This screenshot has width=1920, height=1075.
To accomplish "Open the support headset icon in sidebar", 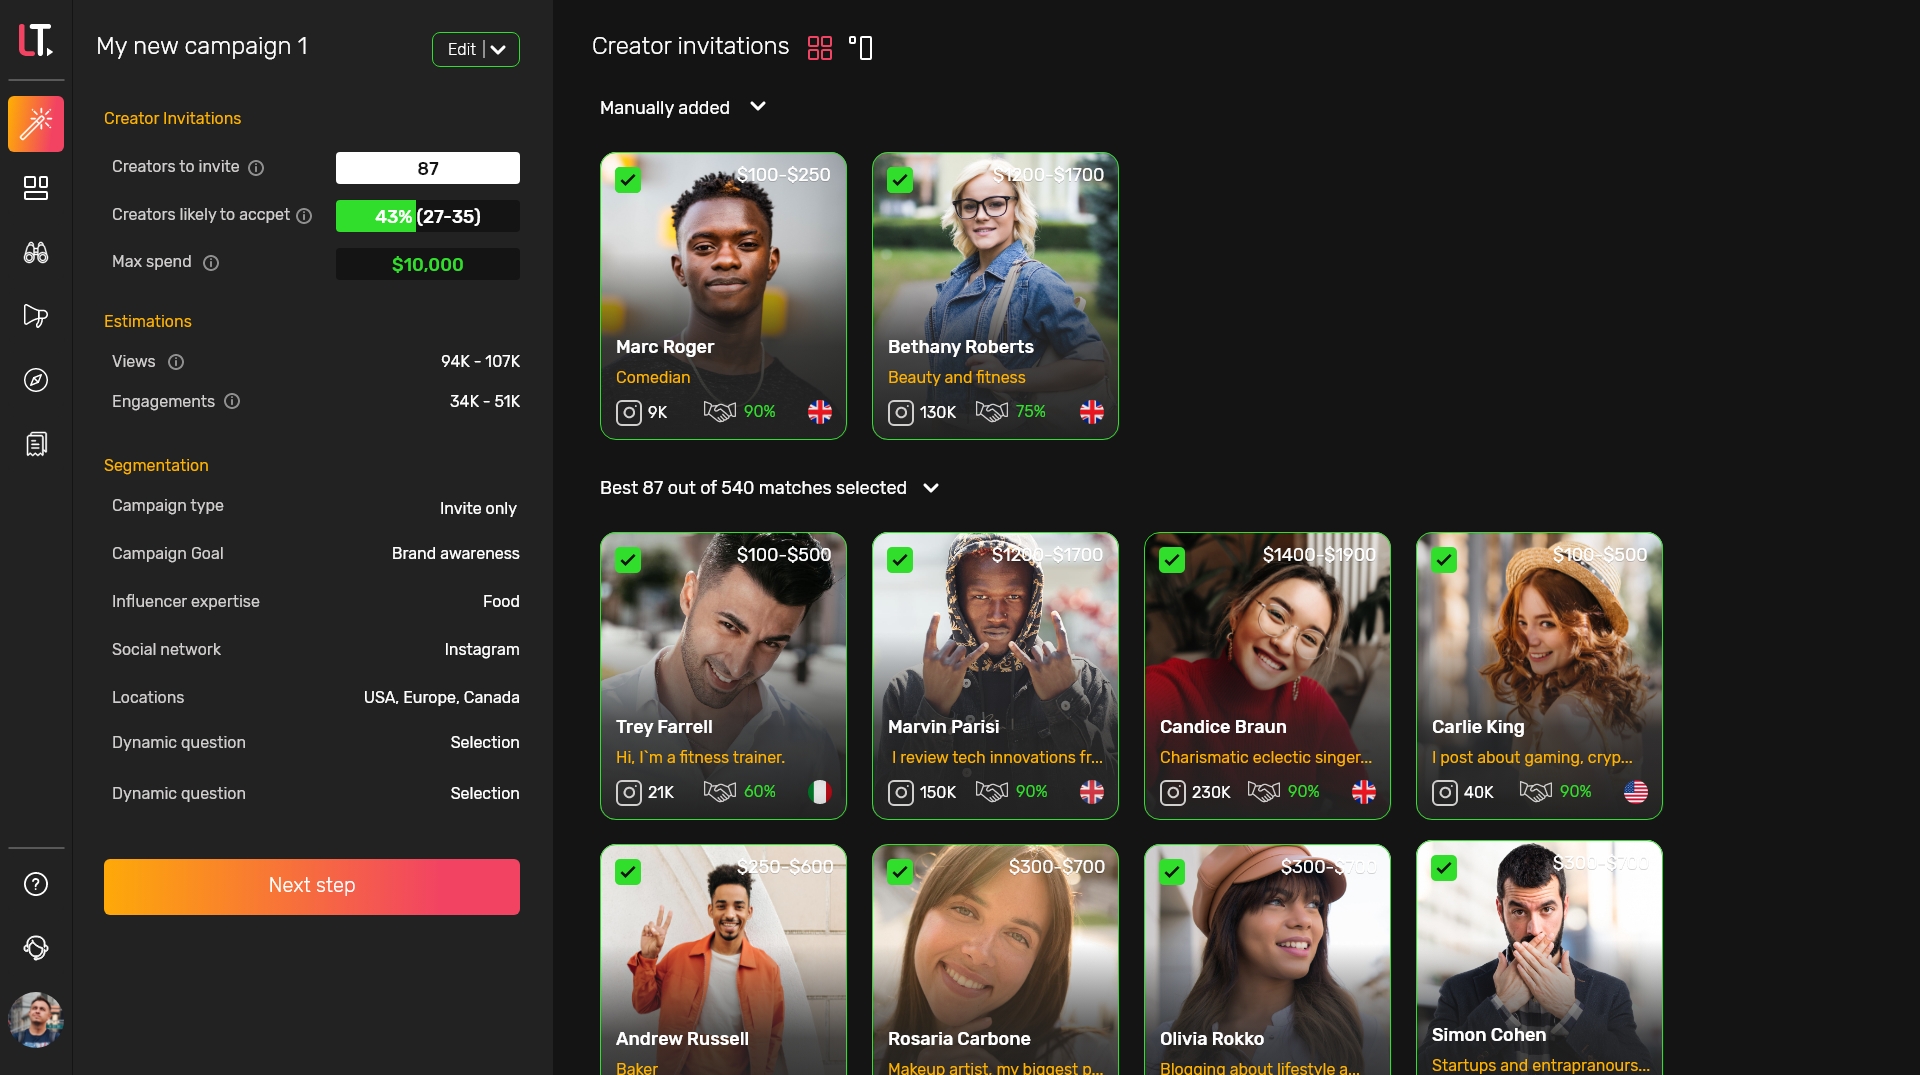I will pyautogui.click(x=36, y=948).
